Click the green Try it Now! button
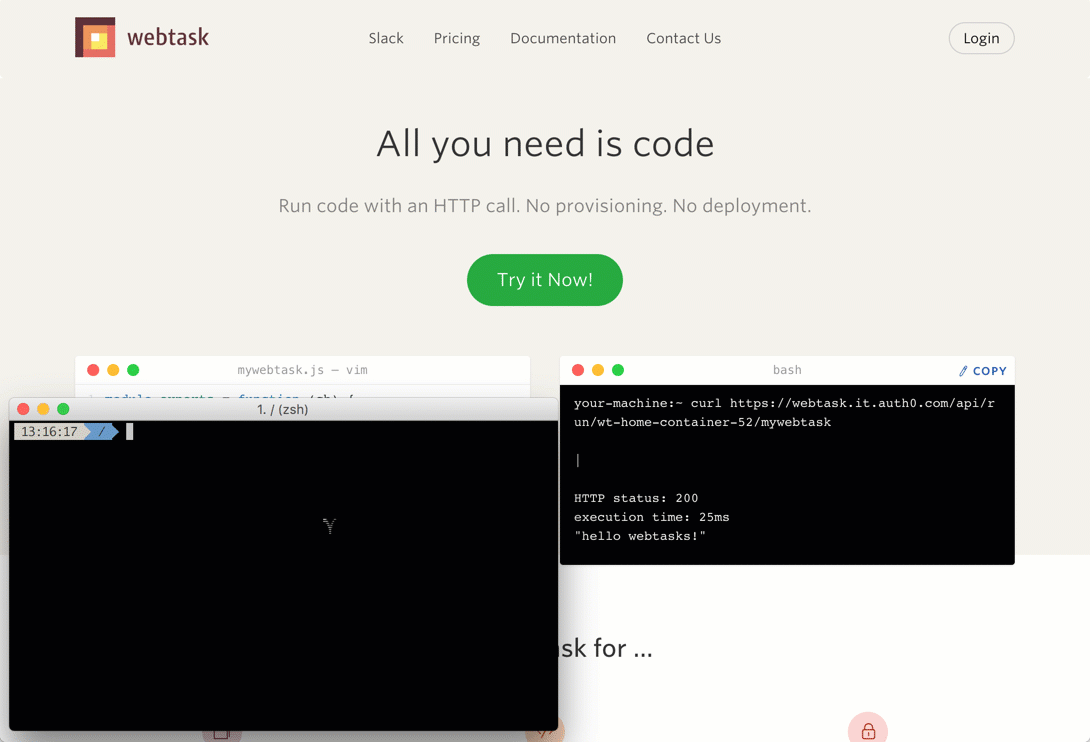 click(544, 280)
